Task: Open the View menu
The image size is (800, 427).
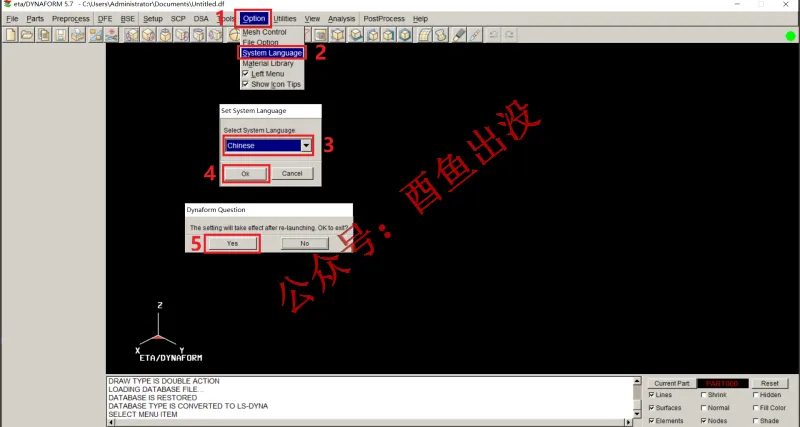Action: coord(312,19)
